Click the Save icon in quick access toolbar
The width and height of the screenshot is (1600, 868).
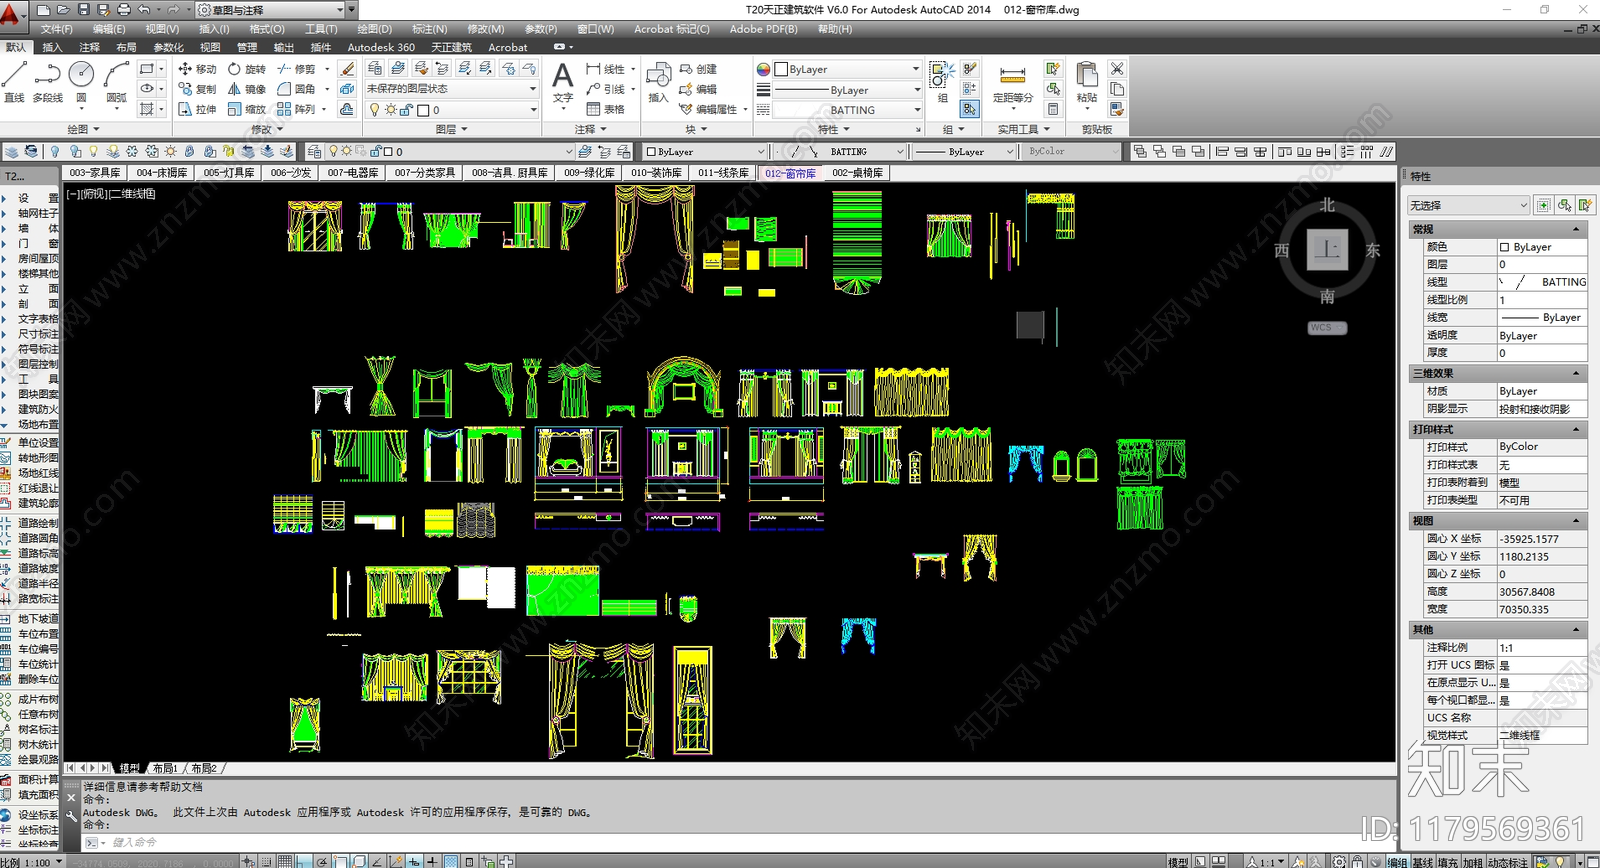click(x=83, y=9)
